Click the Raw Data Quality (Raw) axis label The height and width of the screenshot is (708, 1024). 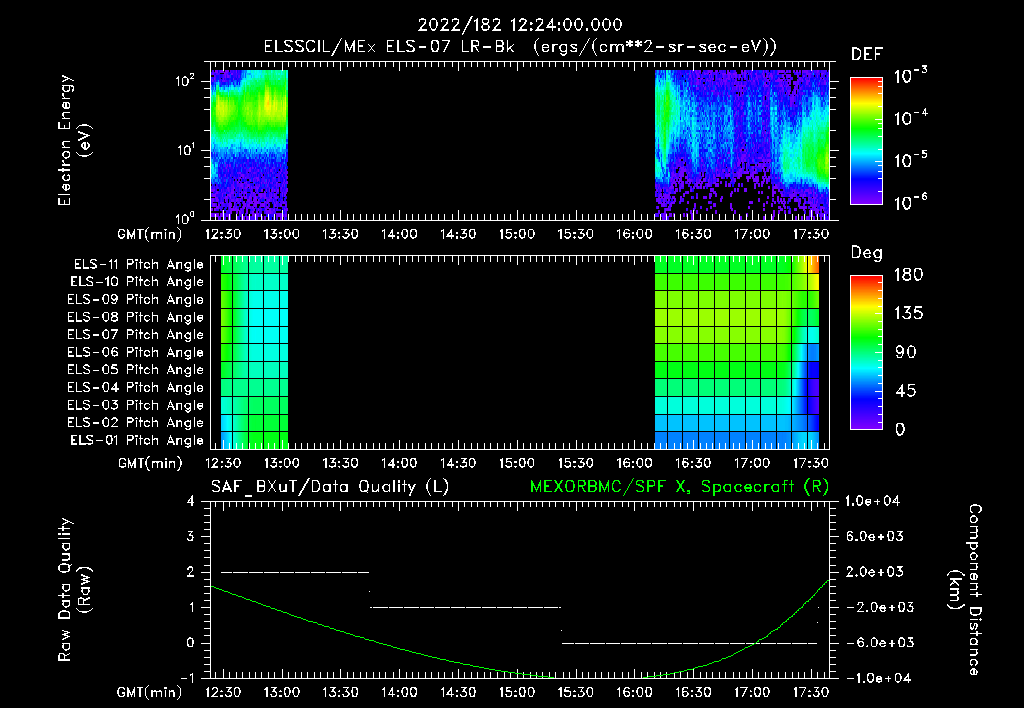click(x=74, y=590)
